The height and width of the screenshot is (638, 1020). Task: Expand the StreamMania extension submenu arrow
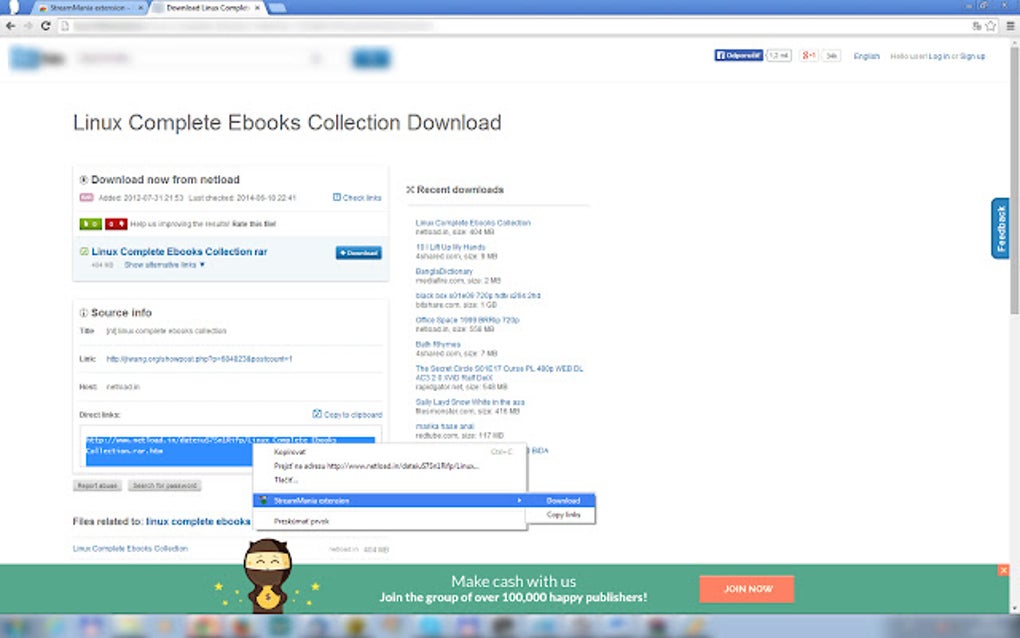tap(517, 499)
